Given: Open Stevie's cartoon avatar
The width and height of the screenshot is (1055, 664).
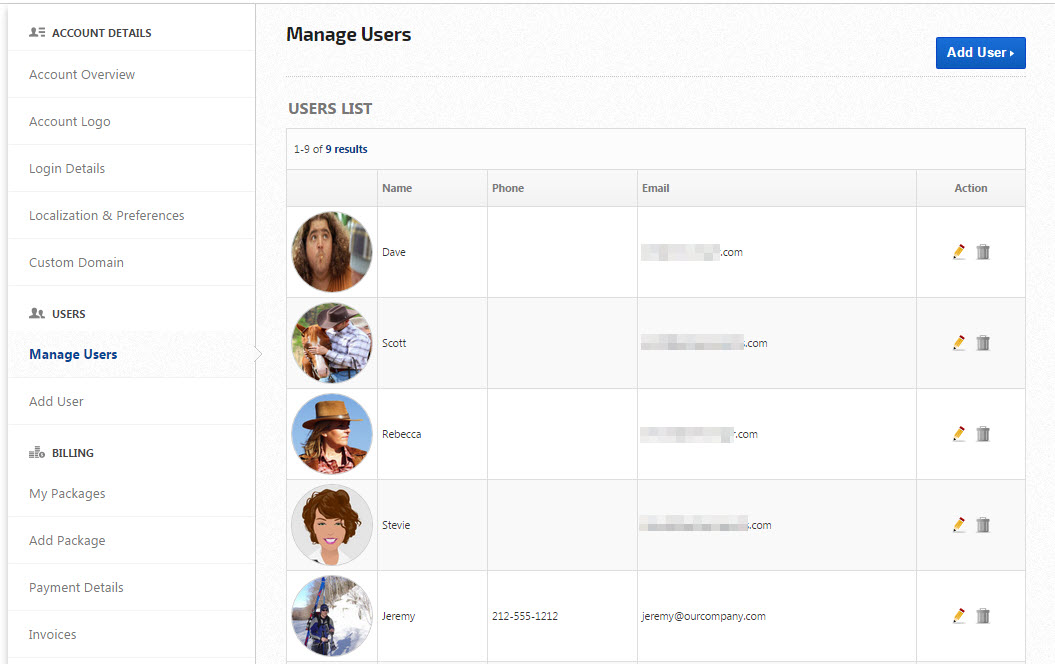Looking at the screenshot, I should point(332,525).
